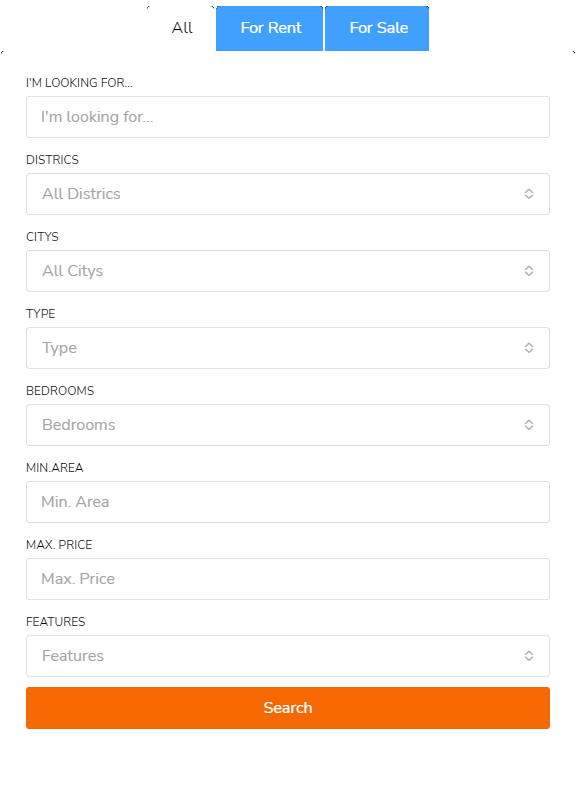
Task: Switch to the All tab
Action: pyautogui.click(x=182, y=28)
